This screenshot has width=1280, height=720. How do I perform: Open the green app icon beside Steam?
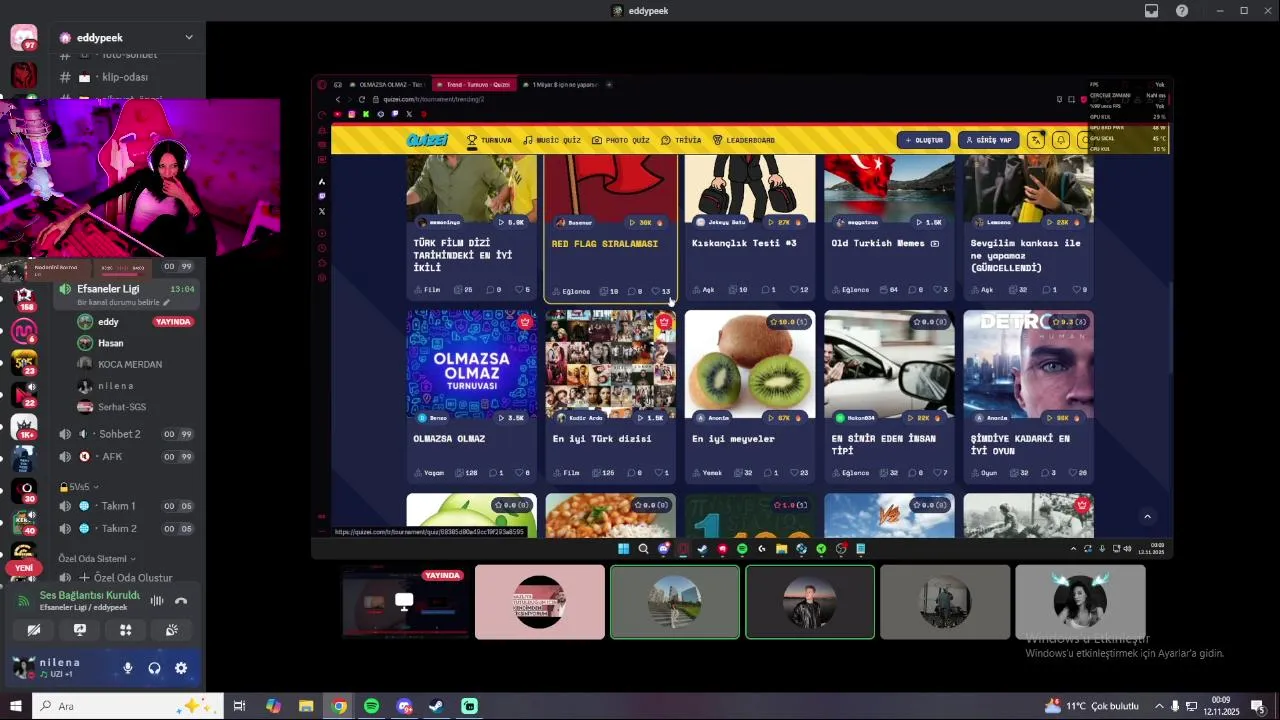(469, 706)
